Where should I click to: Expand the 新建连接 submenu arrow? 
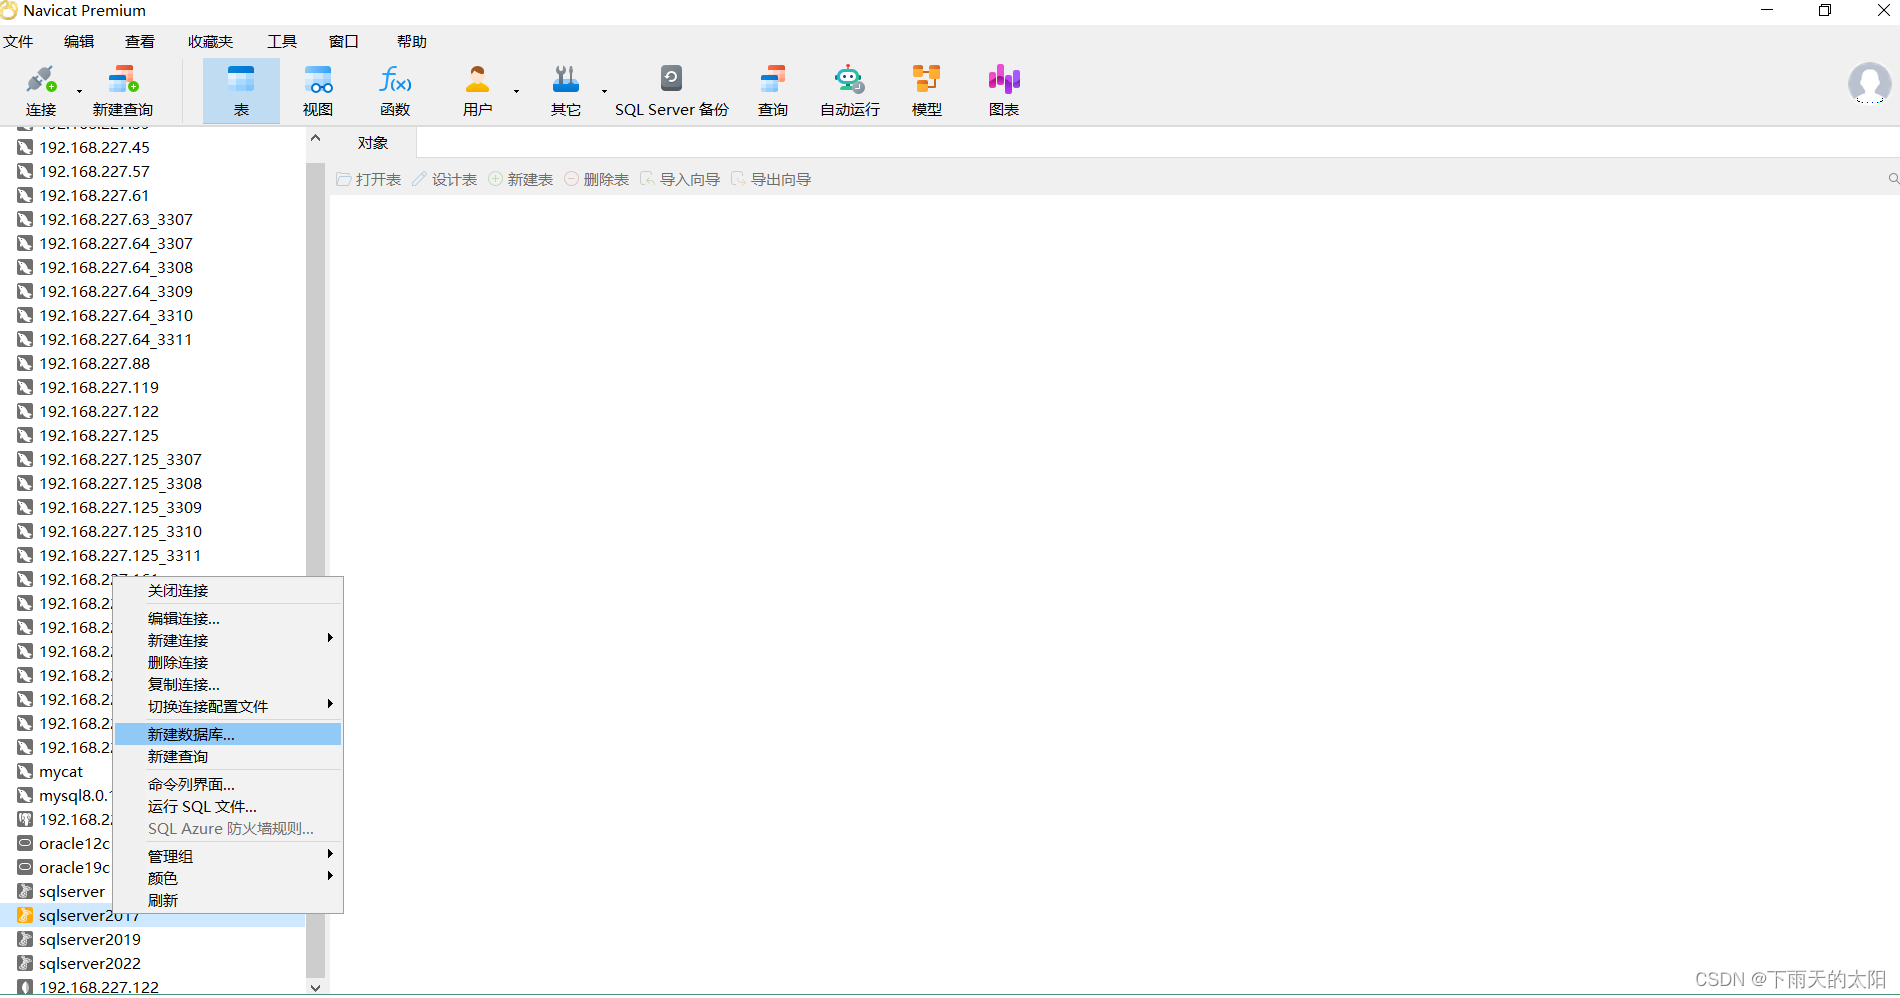coord(330,638)
